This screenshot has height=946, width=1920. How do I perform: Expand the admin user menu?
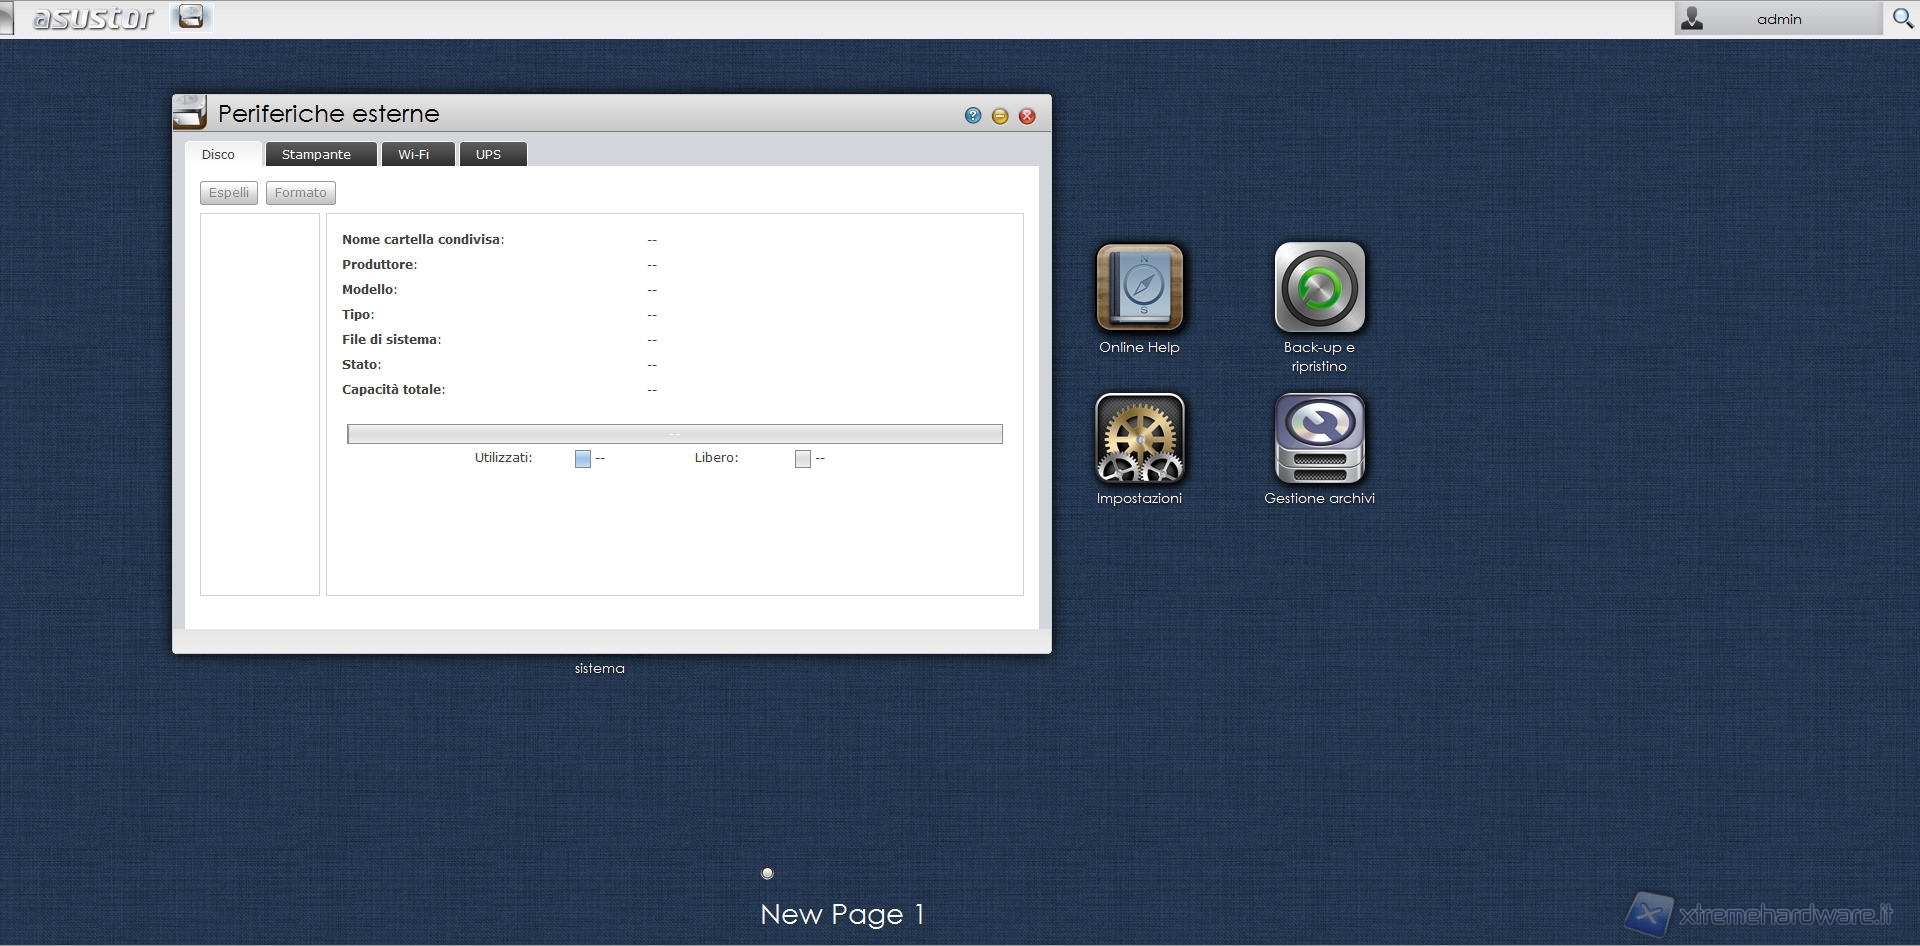point(1778,19)
